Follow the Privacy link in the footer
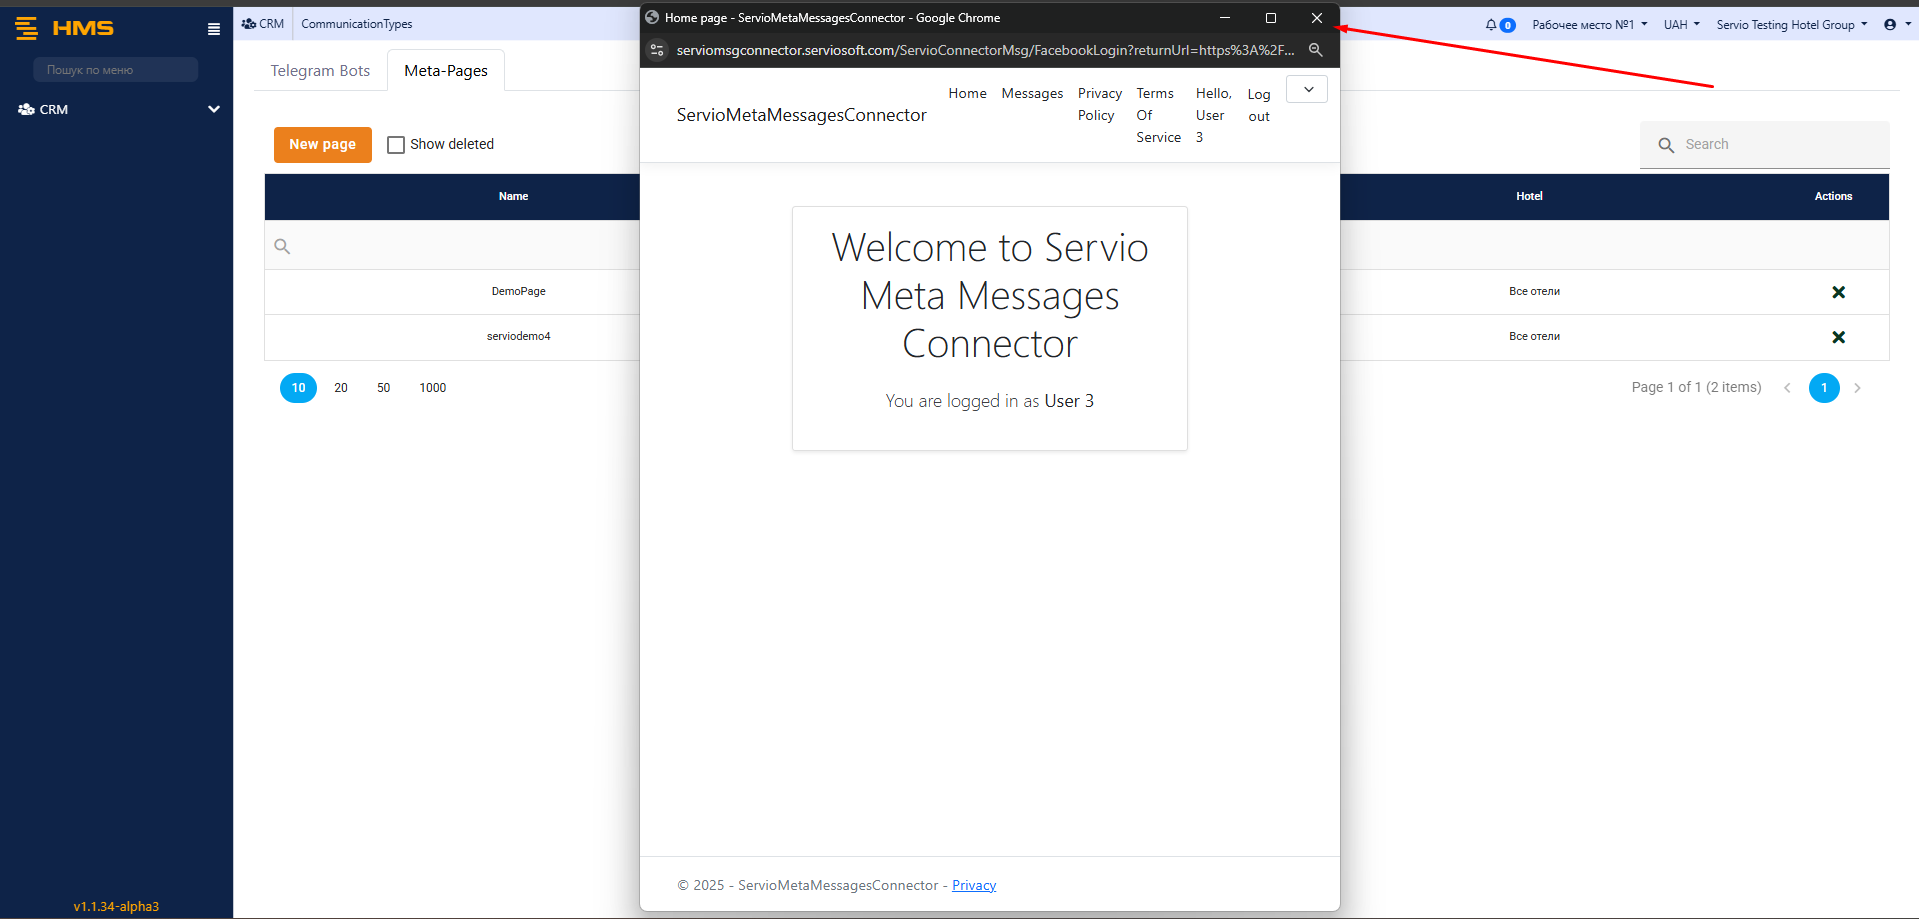Image resolution: width=1919 pixels, height=919 pixels. click(973, 885)
